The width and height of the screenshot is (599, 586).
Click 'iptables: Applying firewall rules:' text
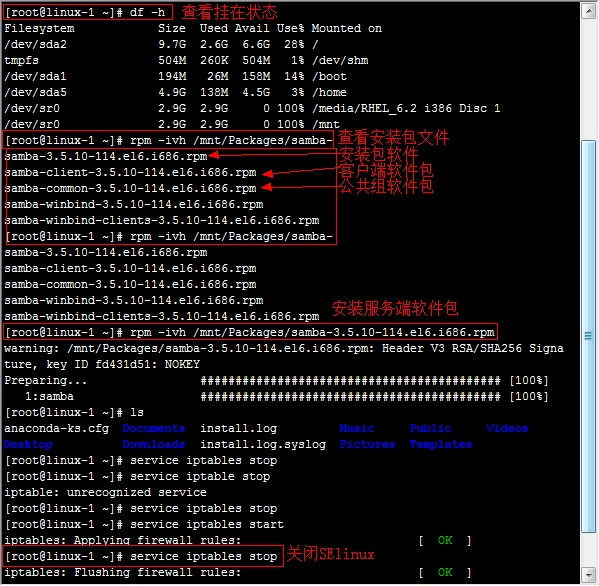point(123,541)
